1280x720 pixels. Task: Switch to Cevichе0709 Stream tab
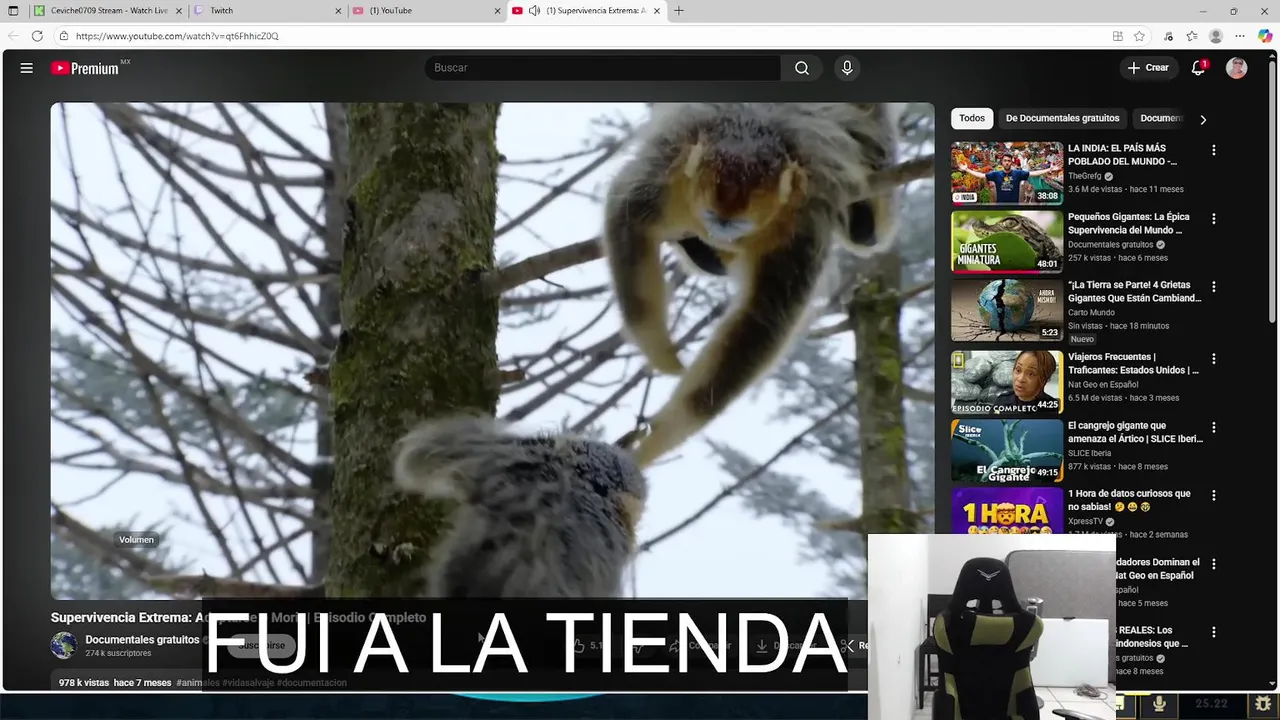pos(108,11)
